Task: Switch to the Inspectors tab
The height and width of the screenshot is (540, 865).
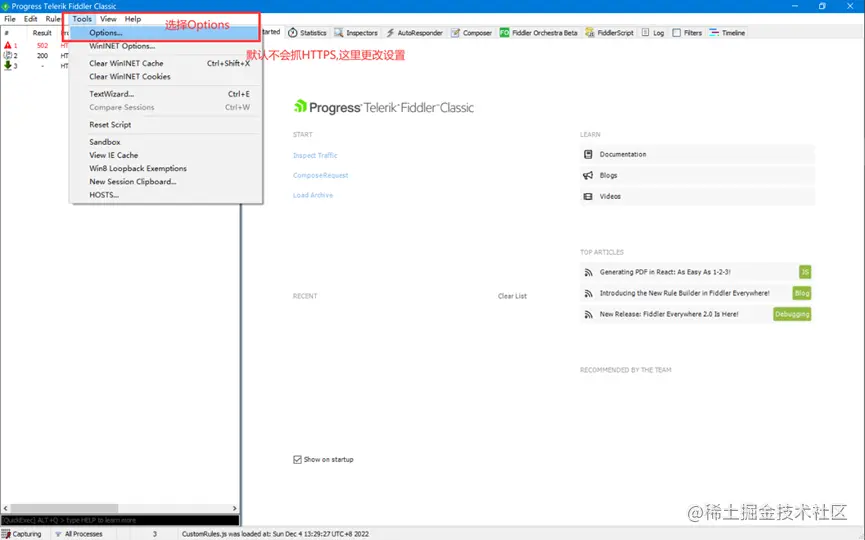Action: (356, 33)
